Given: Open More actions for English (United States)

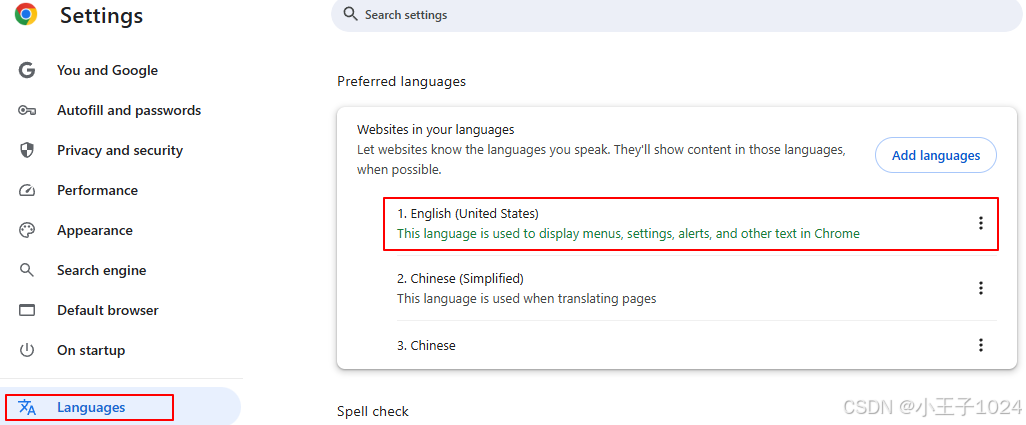Looking at the screenshot, I should coord(980,223).
